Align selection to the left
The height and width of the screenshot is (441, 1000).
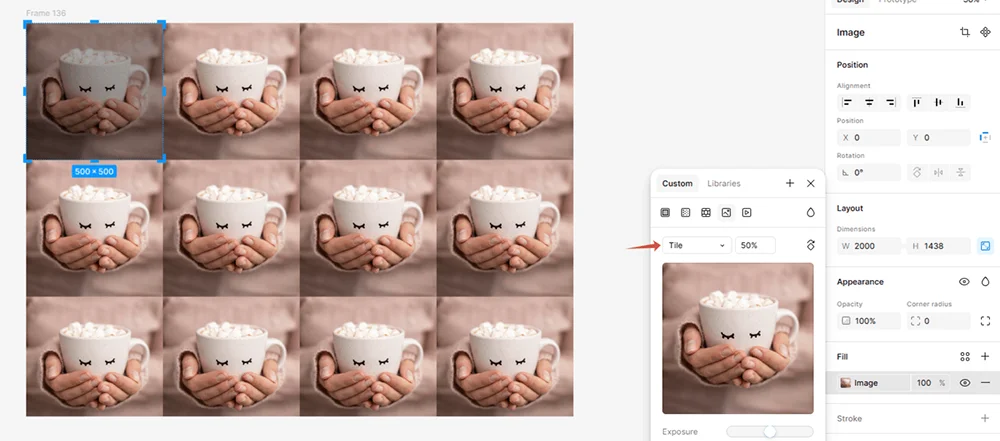tap(848, 102)
